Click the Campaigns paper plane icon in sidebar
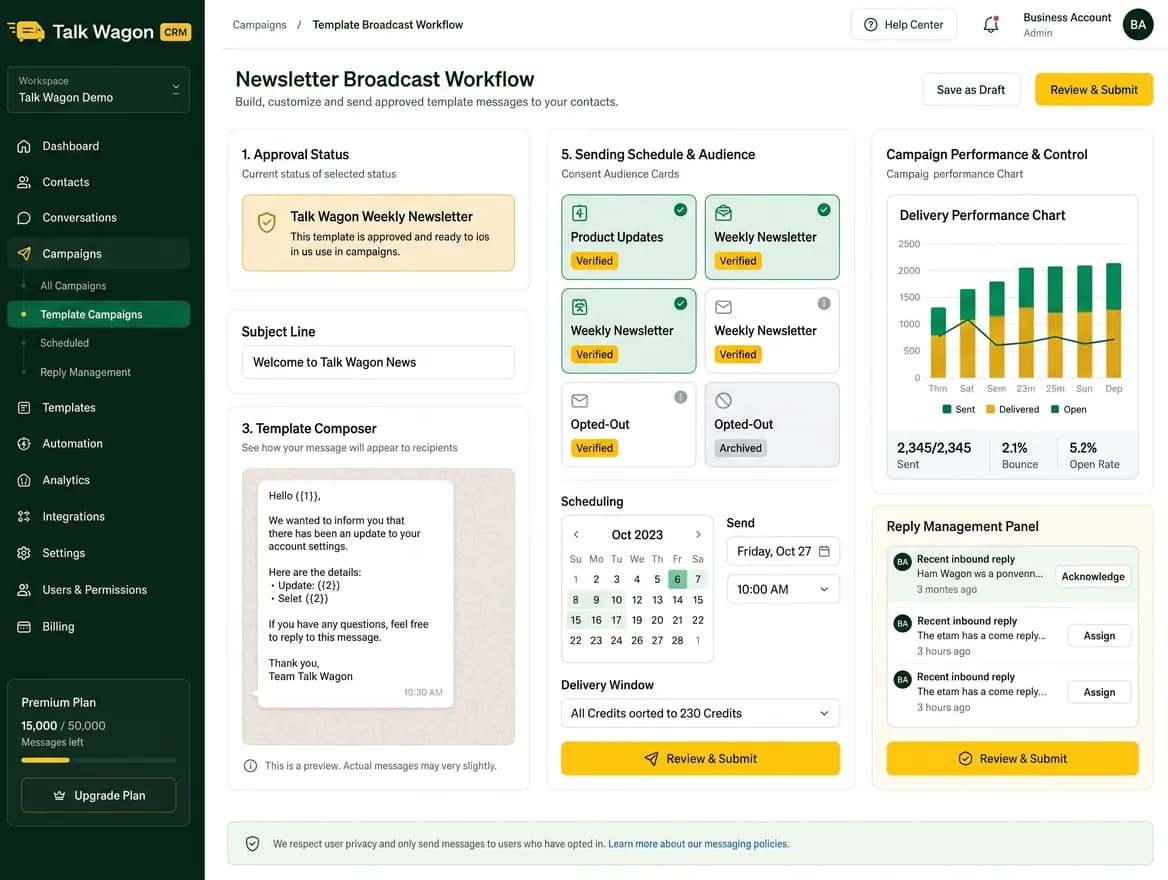Screen dimensions: 1168x880 pyautogui.click(x=24, y=253)
